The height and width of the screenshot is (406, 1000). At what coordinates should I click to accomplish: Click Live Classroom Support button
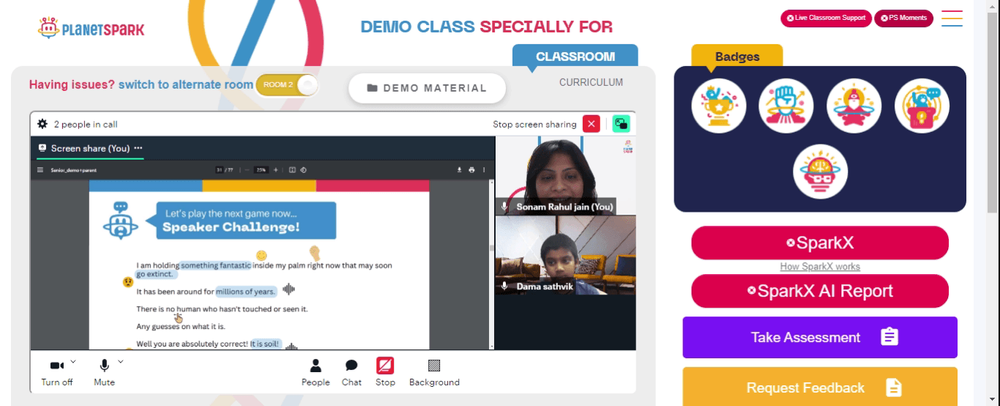tap(826, 18)
